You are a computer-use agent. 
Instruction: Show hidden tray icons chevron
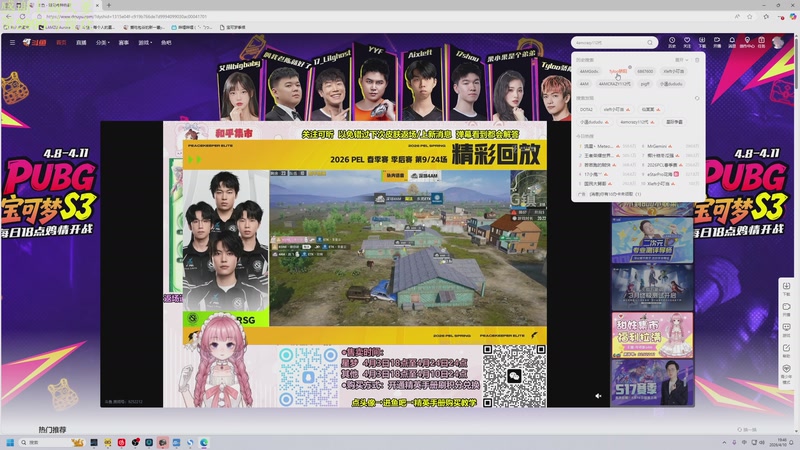point(724,442)
